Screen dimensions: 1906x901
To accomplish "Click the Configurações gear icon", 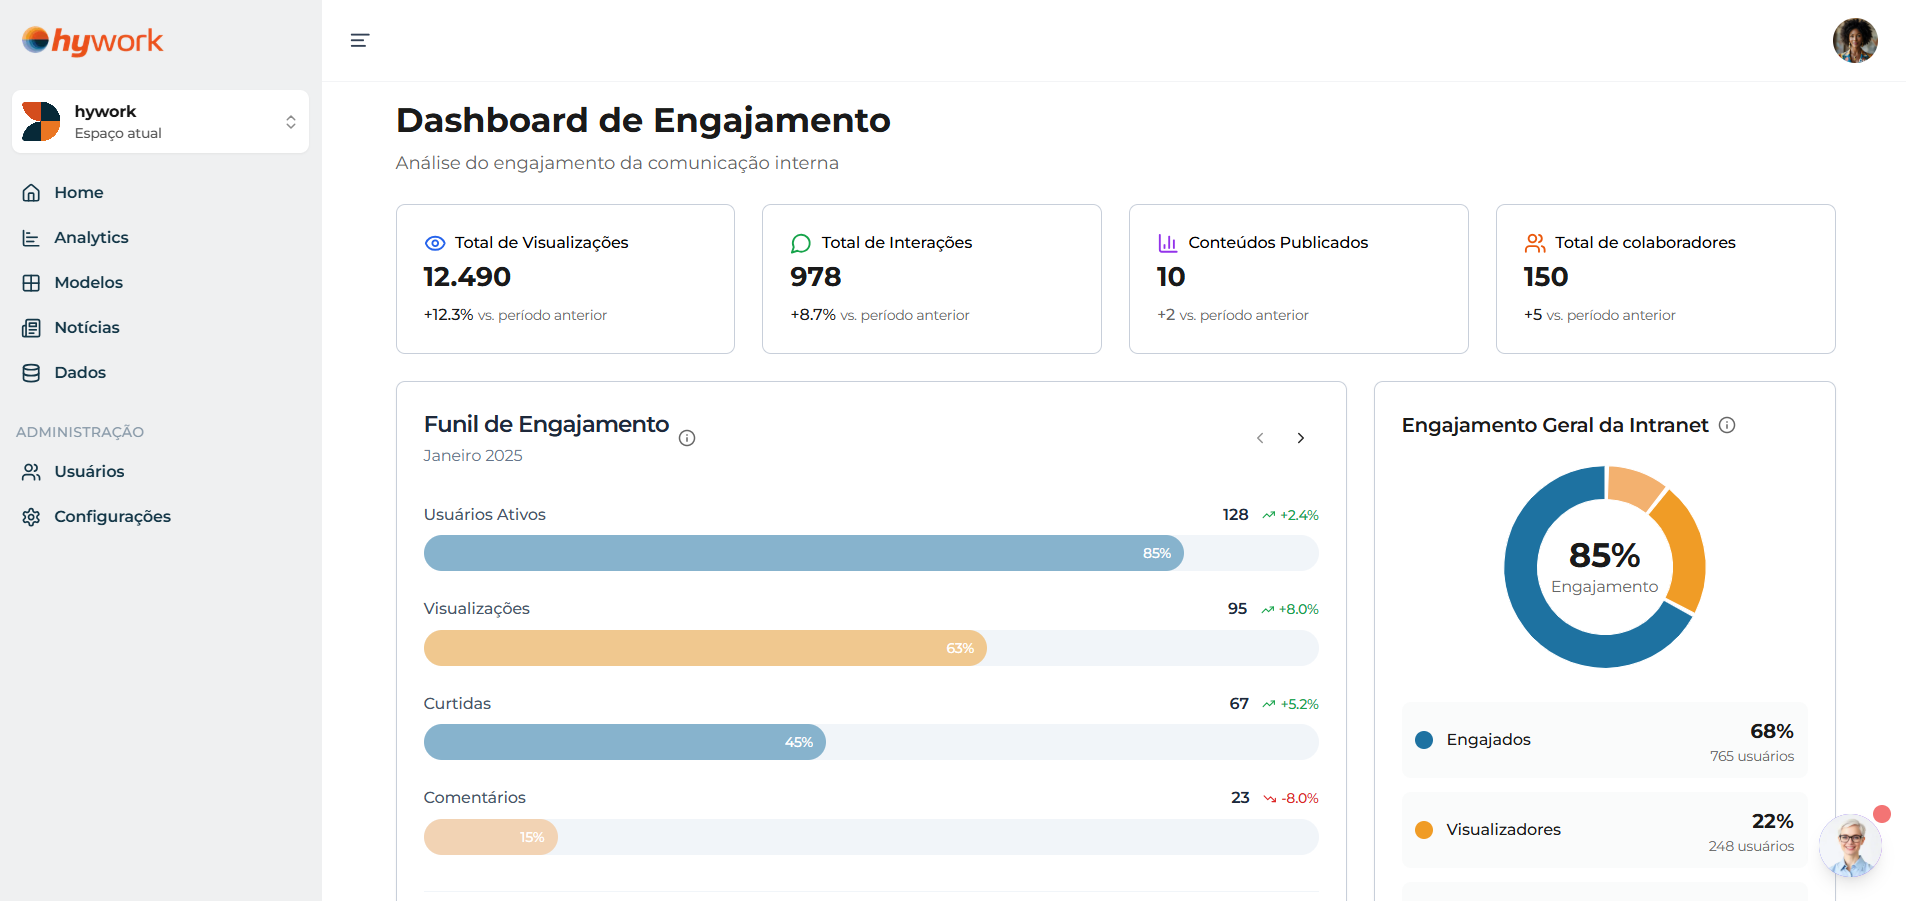I will click(x=32, y=517).
